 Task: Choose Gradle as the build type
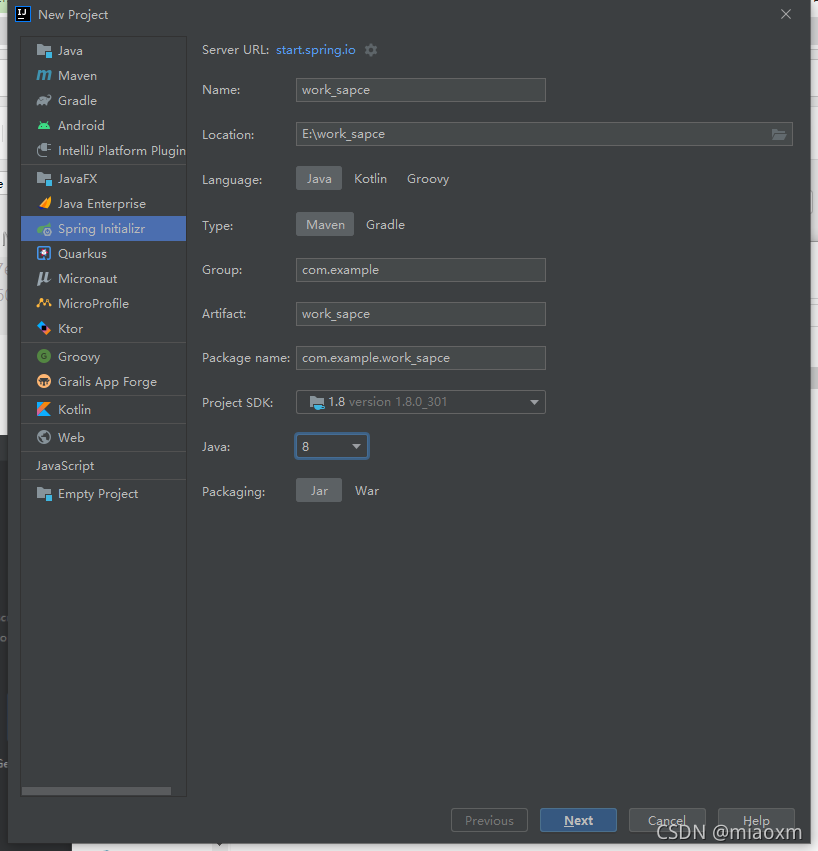pos(385,224)
